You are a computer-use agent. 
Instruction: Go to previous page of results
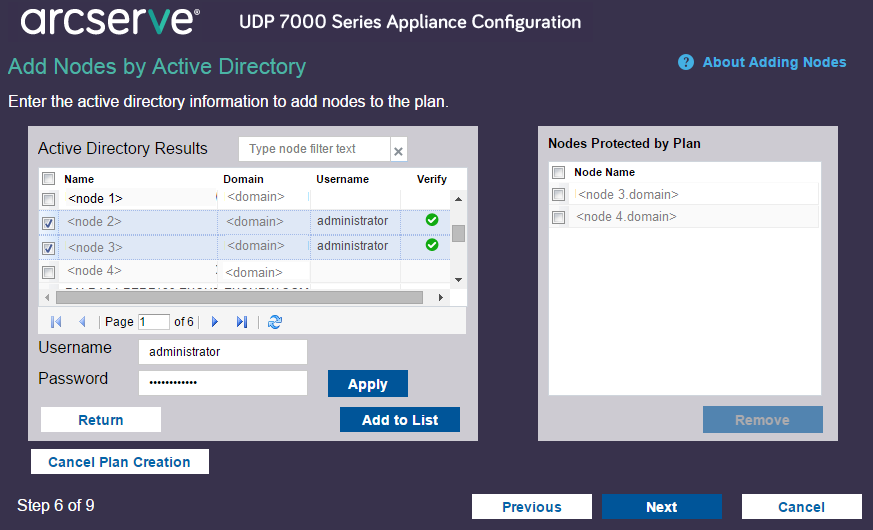(82, 322)
